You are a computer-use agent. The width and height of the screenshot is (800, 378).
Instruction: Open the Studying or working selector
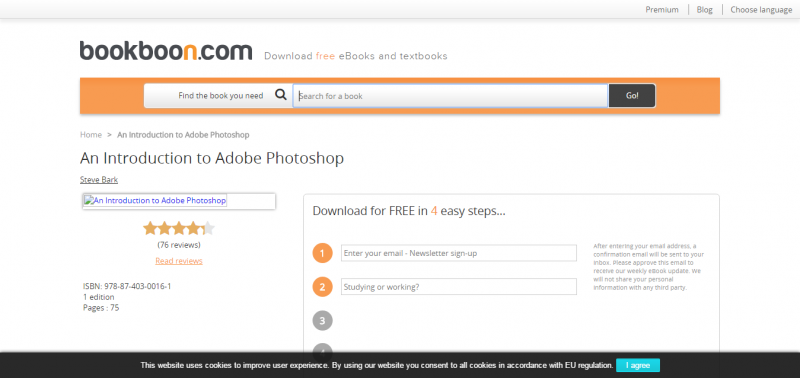459,287
